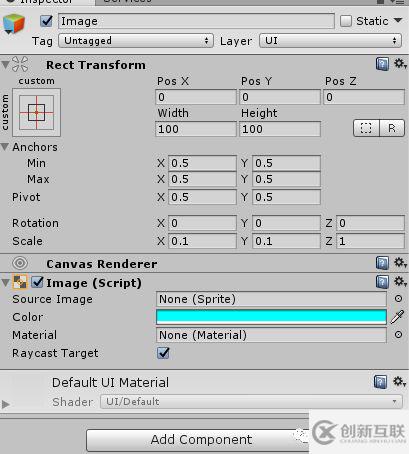Open the Tag Untagged dropdown
409x454 pixels.
click(136, 41)
